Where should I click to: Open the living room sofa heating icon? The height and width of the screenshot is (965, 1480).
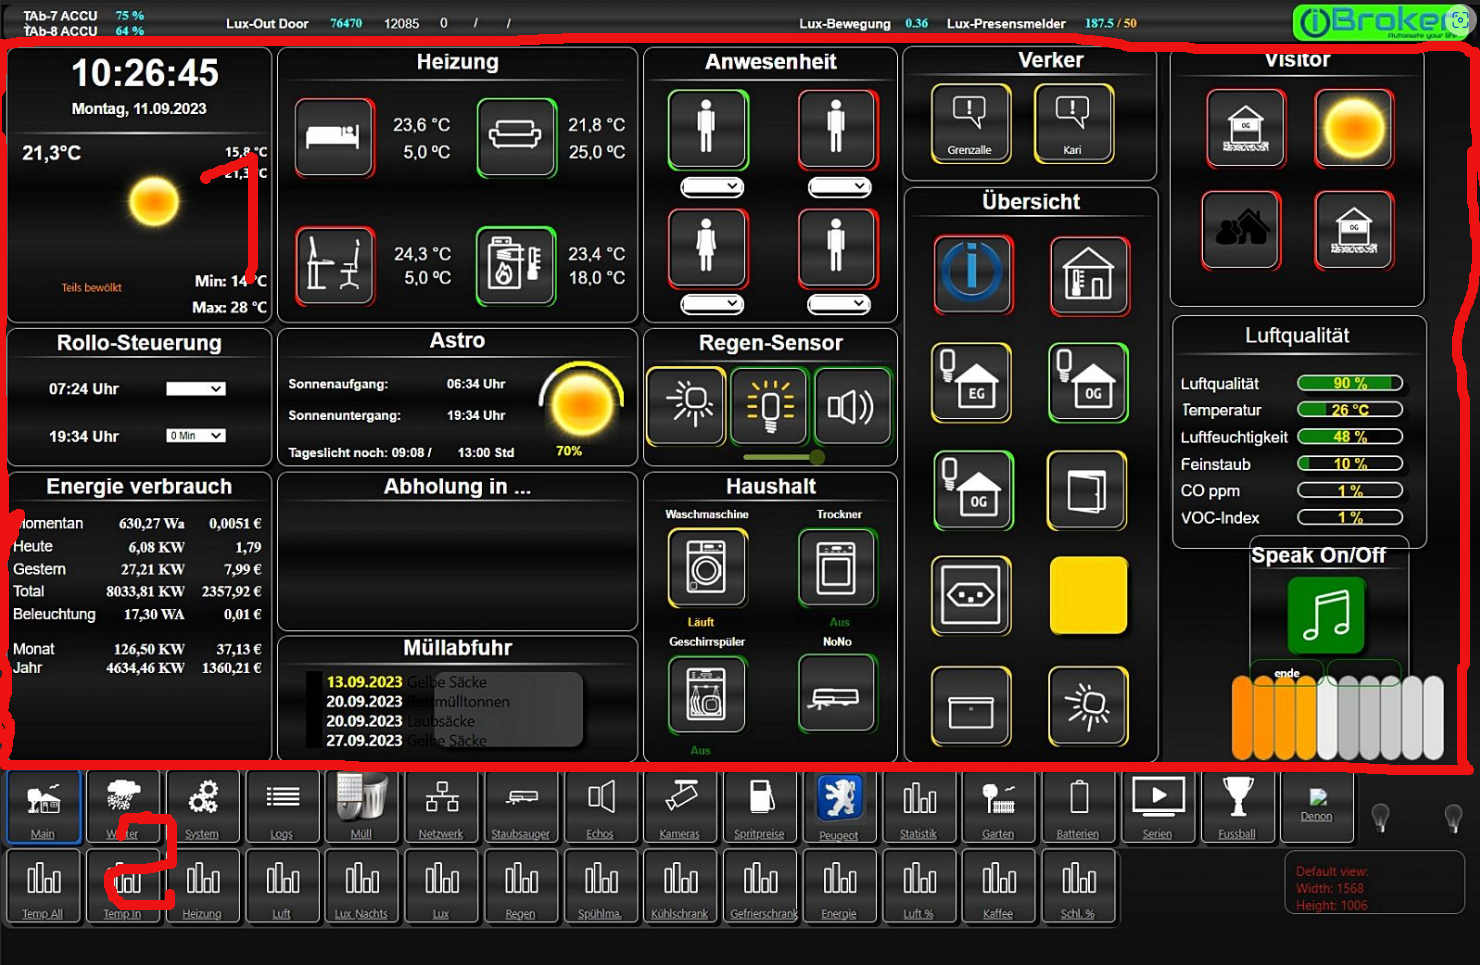pyautogui.click(x=516, y=137)
